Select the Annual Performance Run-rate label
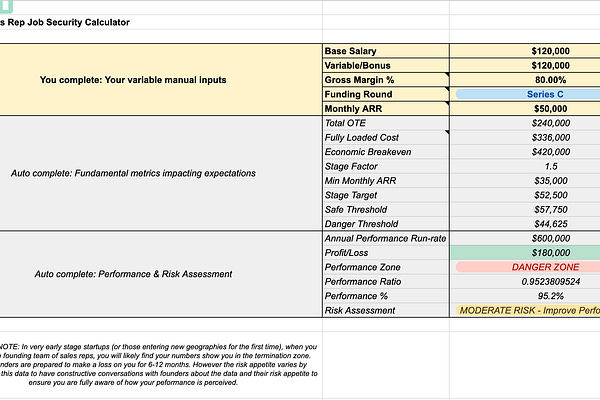 pos(386,238)
